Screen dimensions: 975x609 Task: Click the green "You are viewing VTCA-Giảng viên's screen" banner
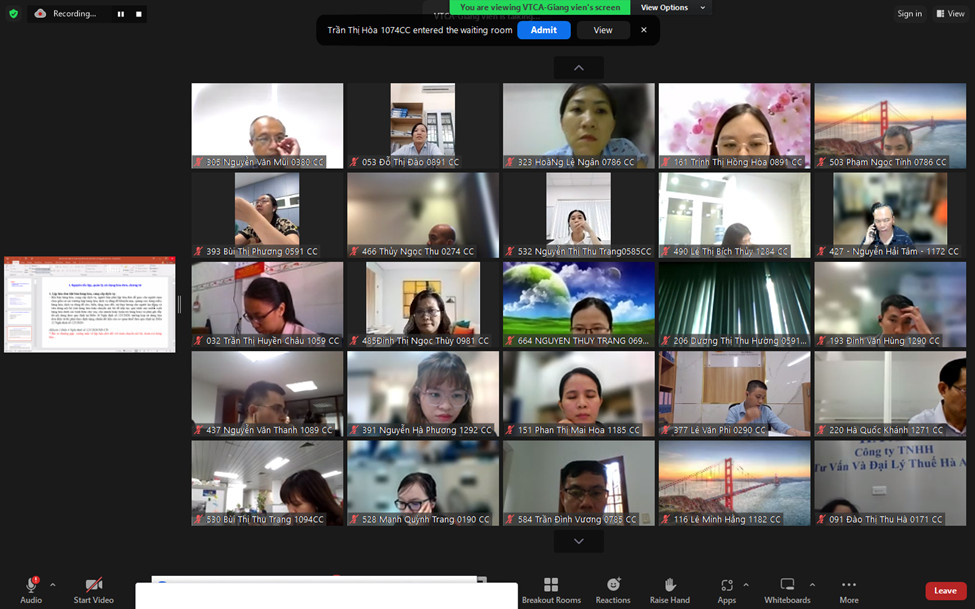pos(540,7)
